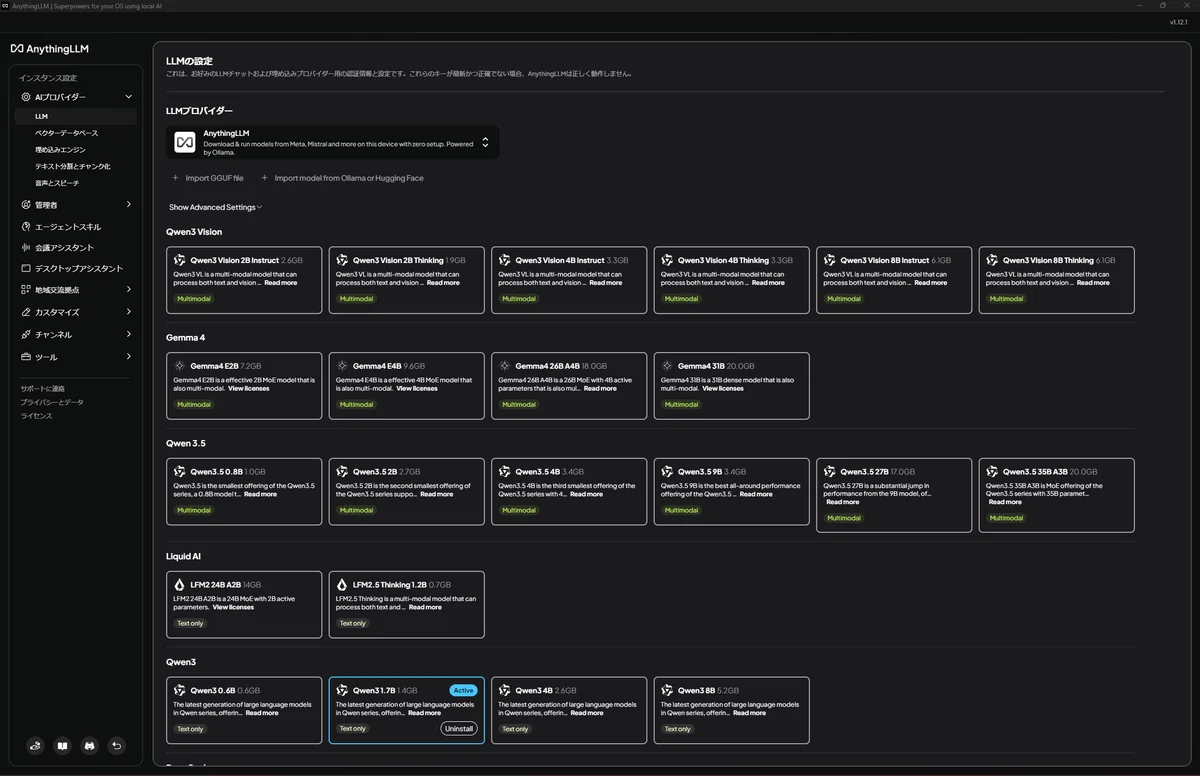Select the Qwen3 4B model card
Screen dimensions: 1200x776
[569, 710]
